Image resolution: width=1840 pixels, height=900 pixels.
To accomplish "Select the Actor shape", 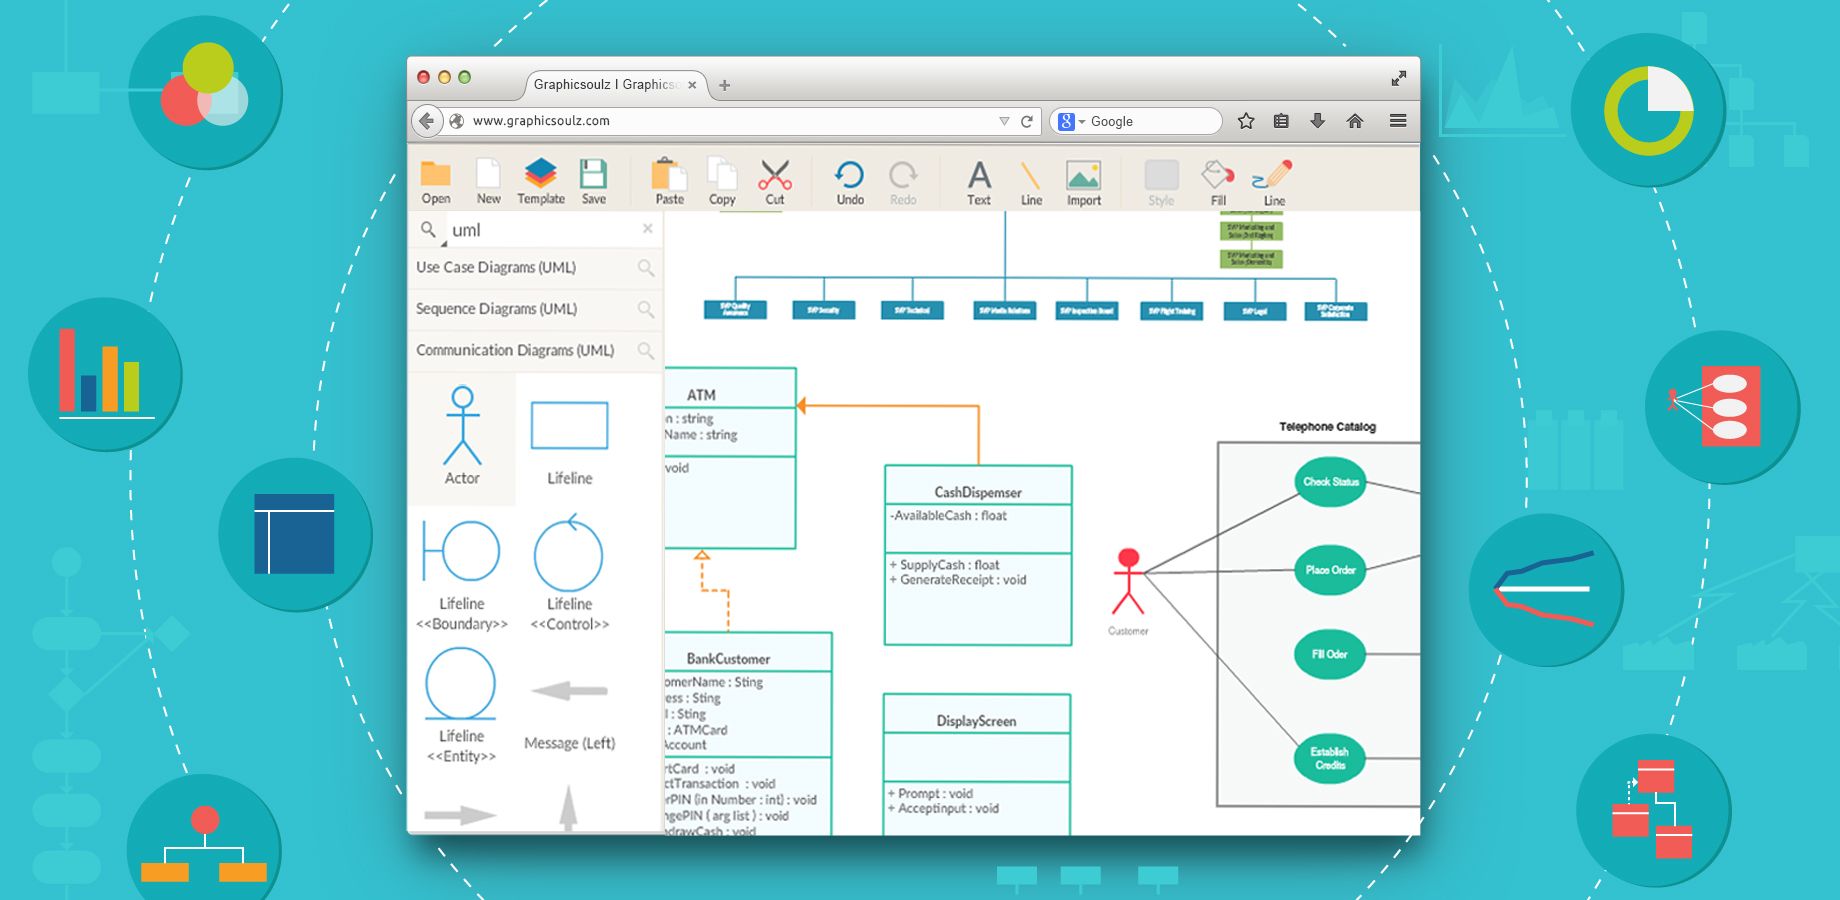I will (462, 426).
